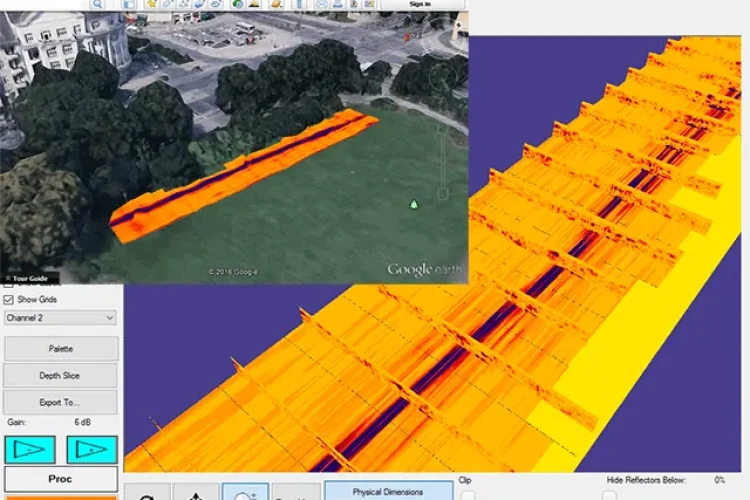Select the add polygon tool in Google Earth
Image resolution: width=750 pixels, height=500 pixels.
click(168, 4)
